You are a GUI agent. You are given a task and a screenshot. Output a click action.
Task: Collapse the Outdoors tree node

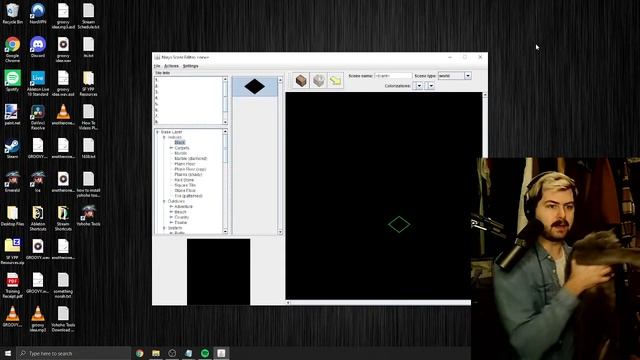point(164,201)
